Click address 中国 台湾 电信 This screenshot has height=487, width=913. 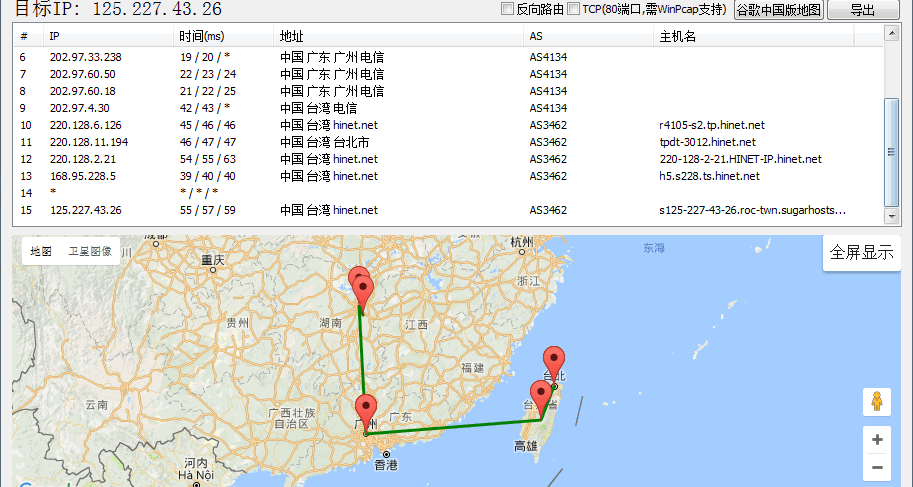[319, 108]
